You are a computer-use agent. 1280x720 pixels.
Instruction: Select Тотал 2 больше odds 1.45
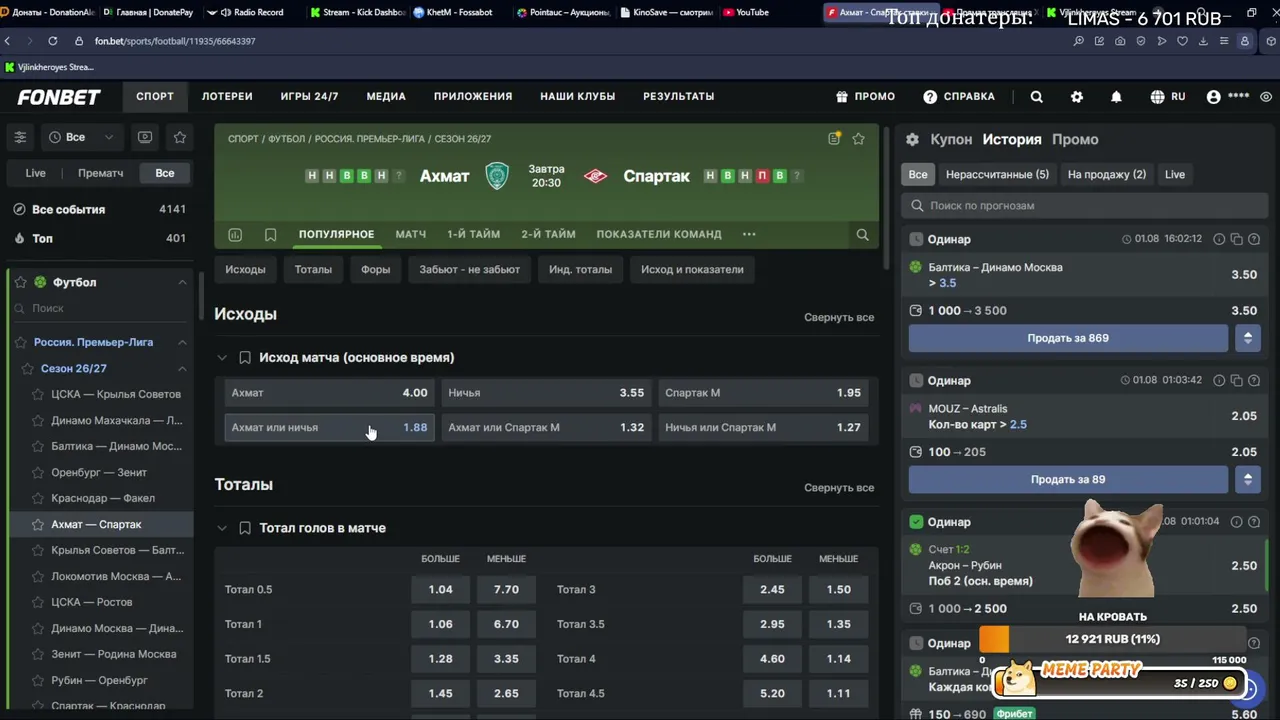point(440,693)
